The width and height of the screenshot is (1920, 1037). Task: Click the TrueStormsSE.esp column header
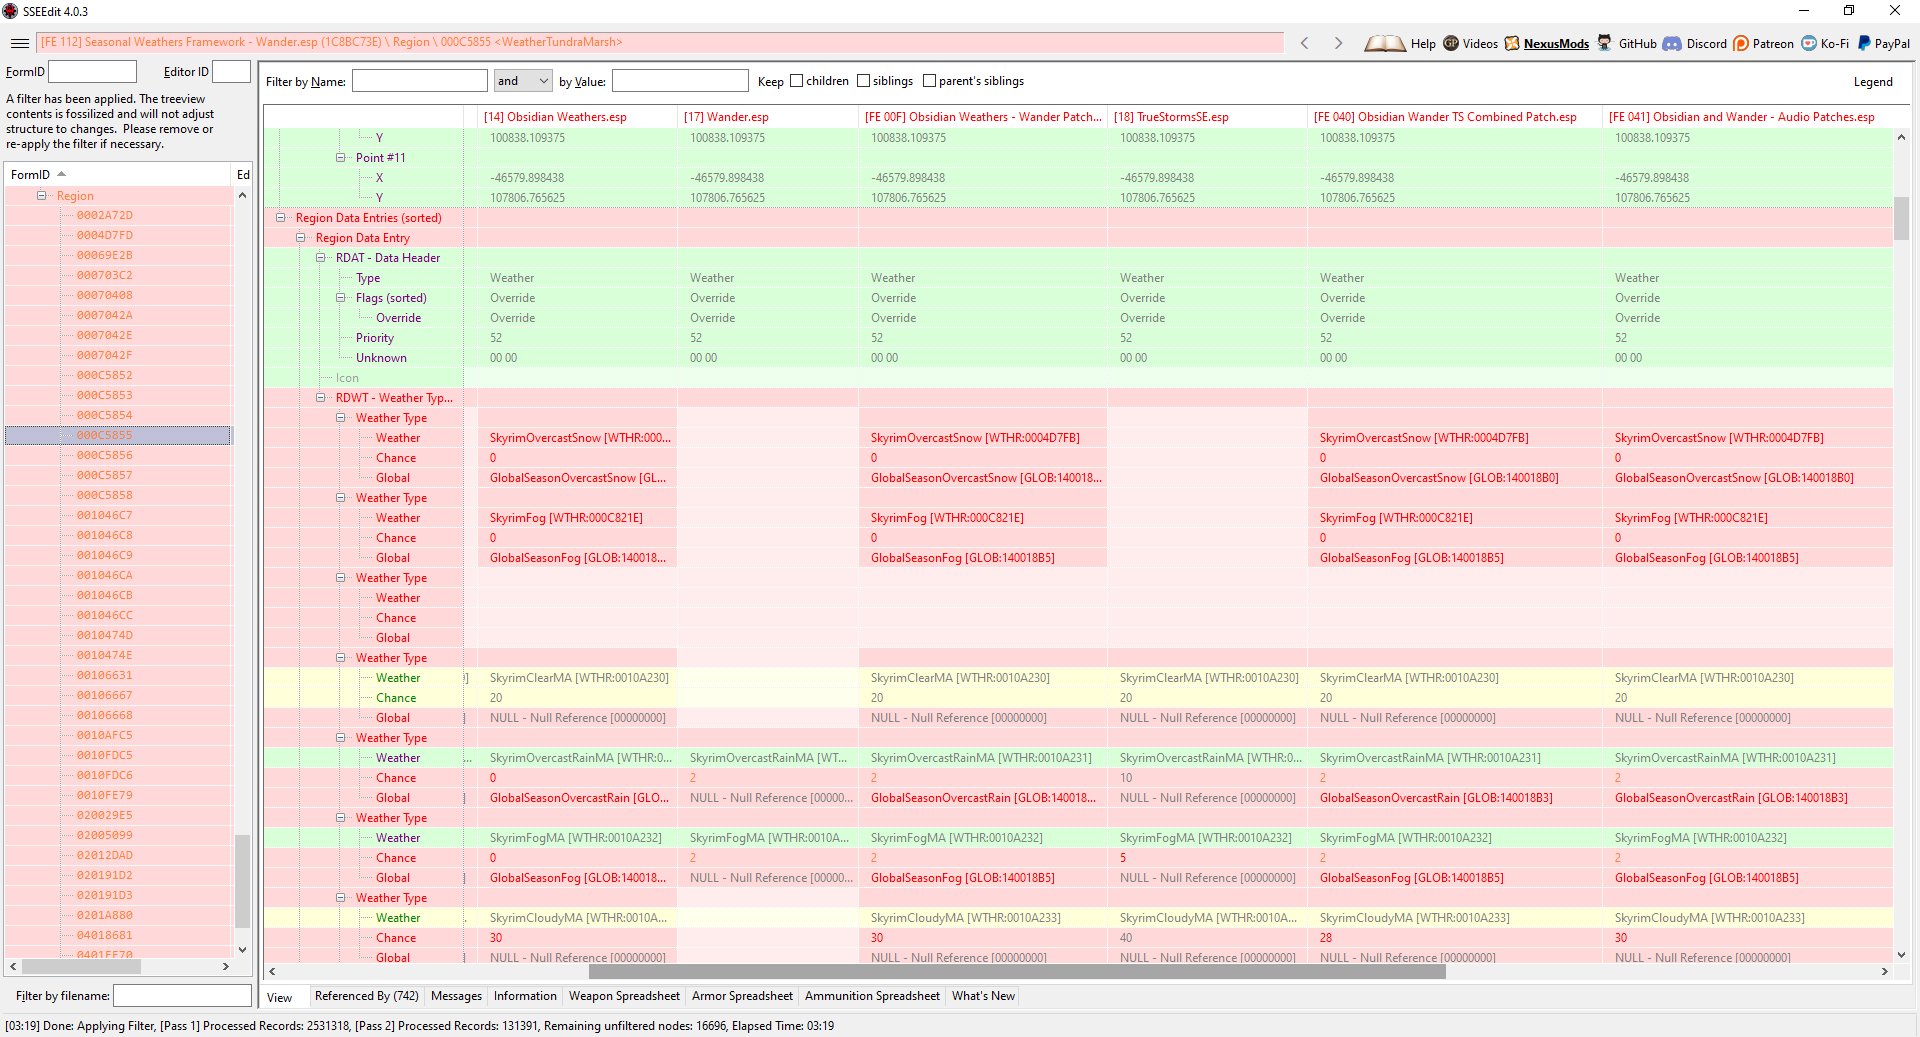pos(1207,117)
